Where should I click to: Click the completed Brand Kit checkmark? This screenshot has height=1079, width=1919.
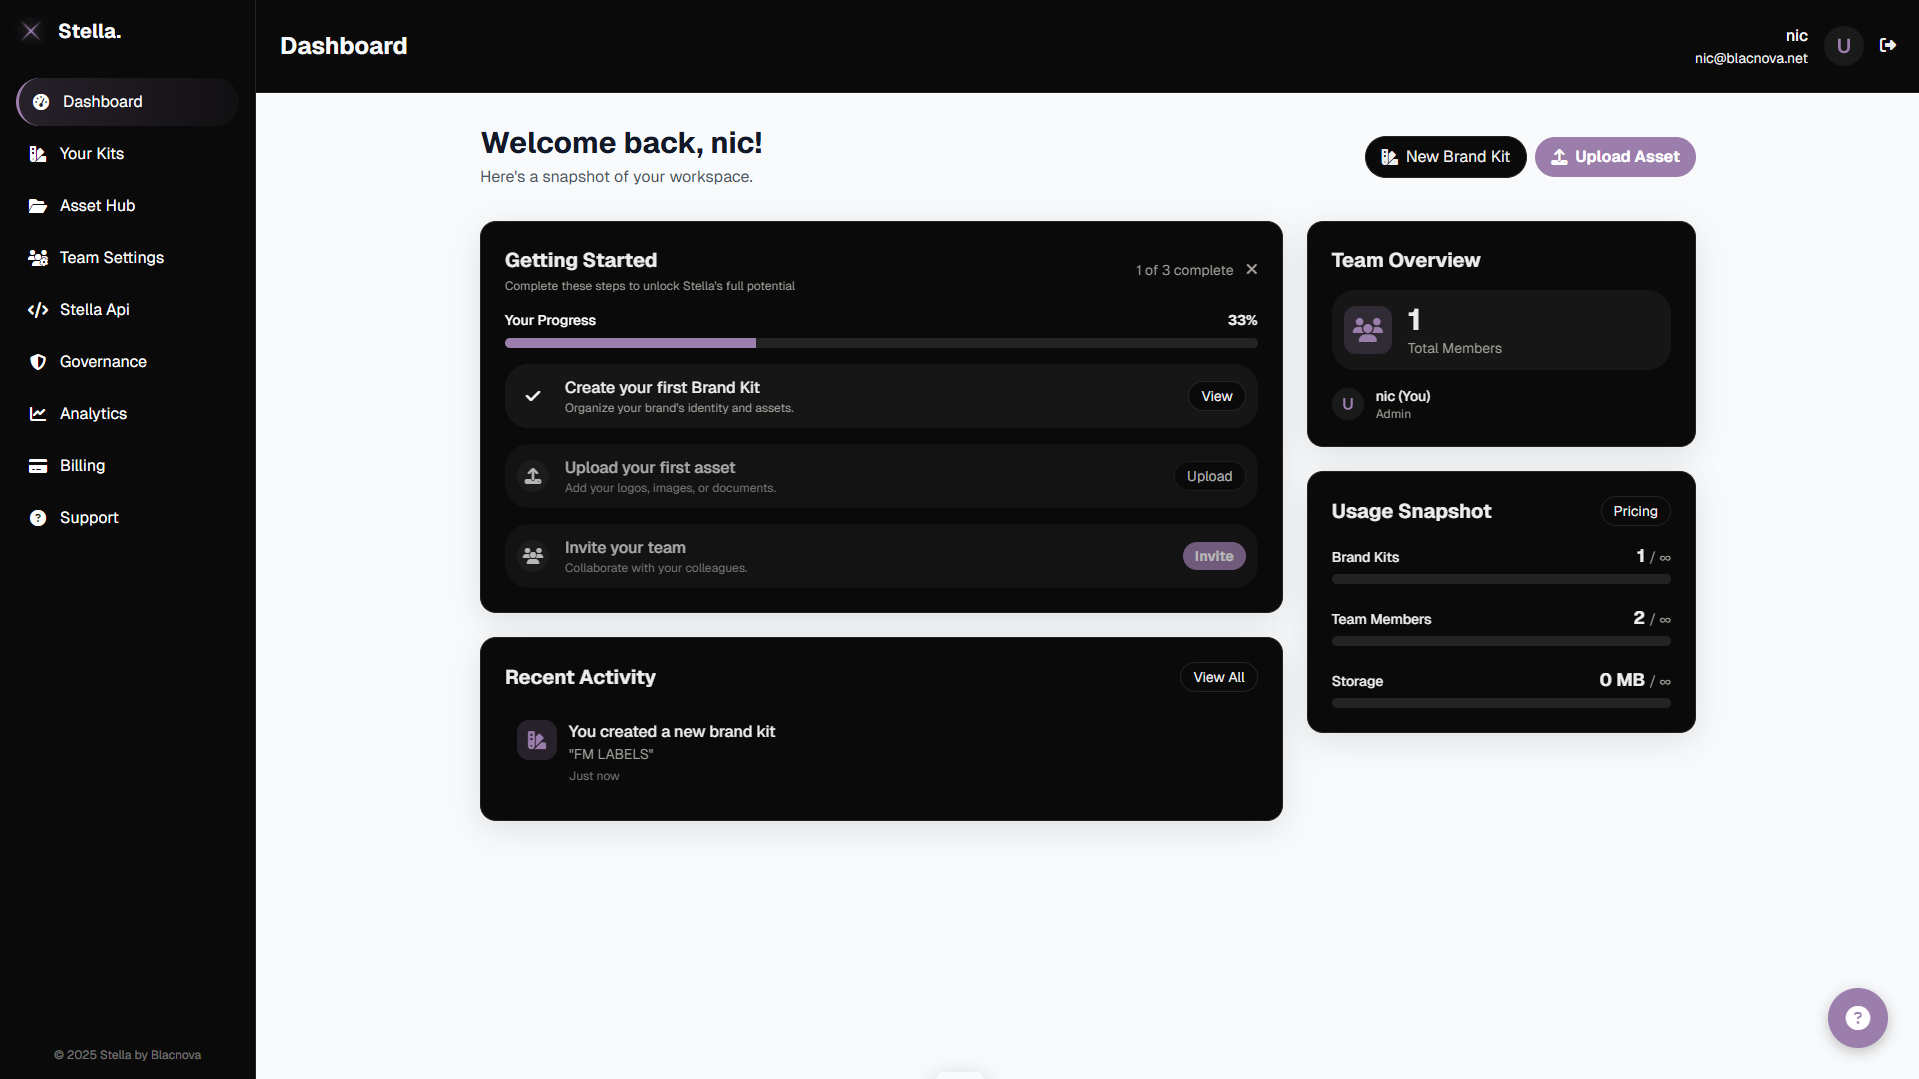coord(533,396)
